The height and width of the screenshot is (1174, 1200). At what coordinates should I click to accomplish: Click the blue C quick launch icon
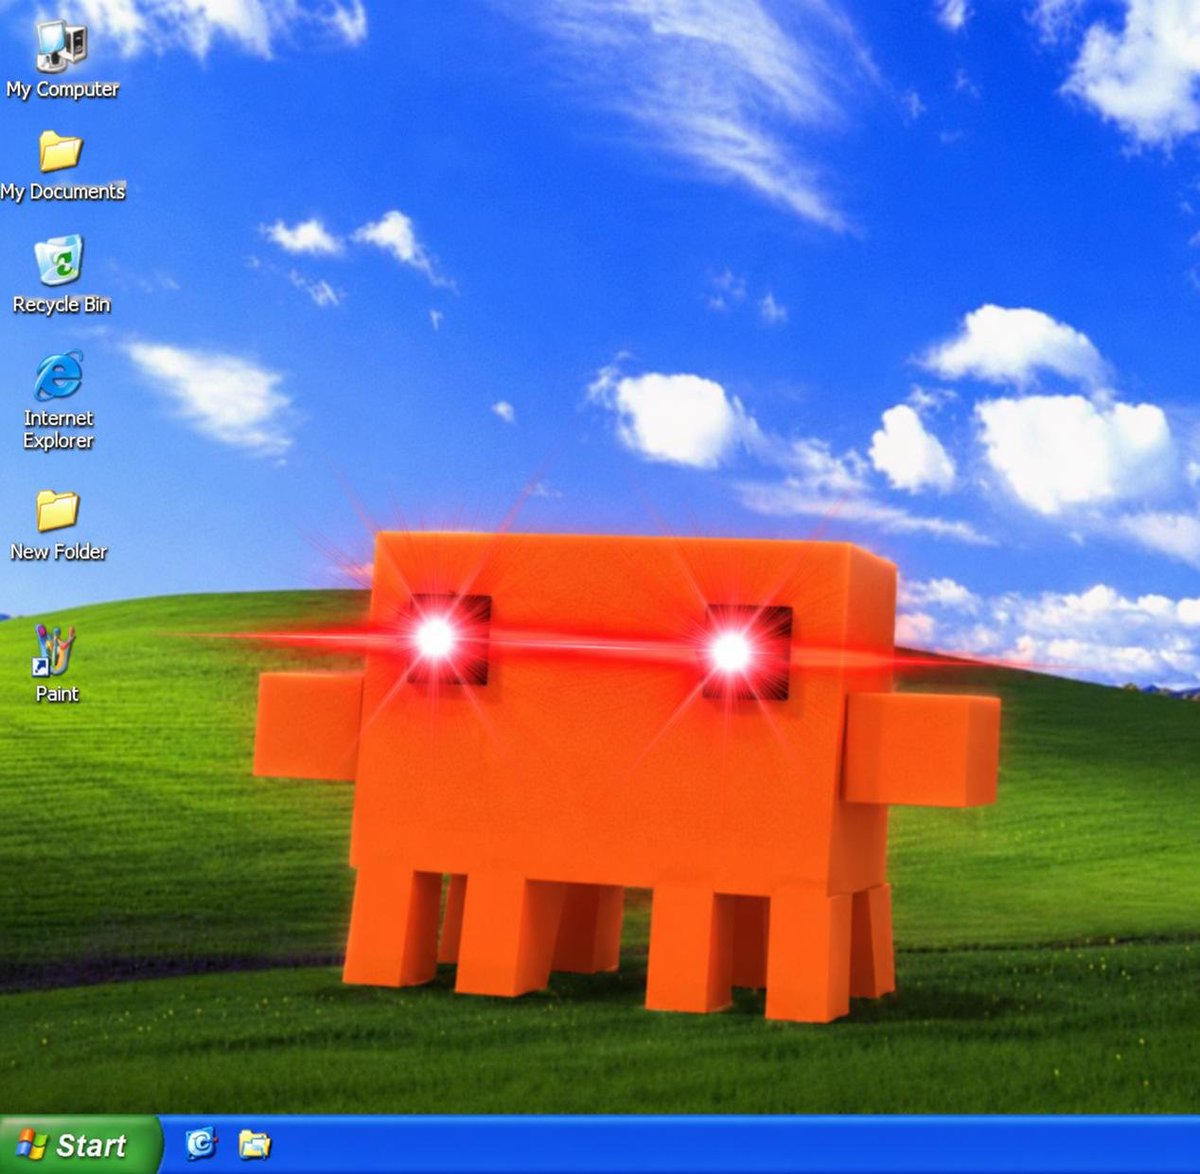(x=201, y=1143)
